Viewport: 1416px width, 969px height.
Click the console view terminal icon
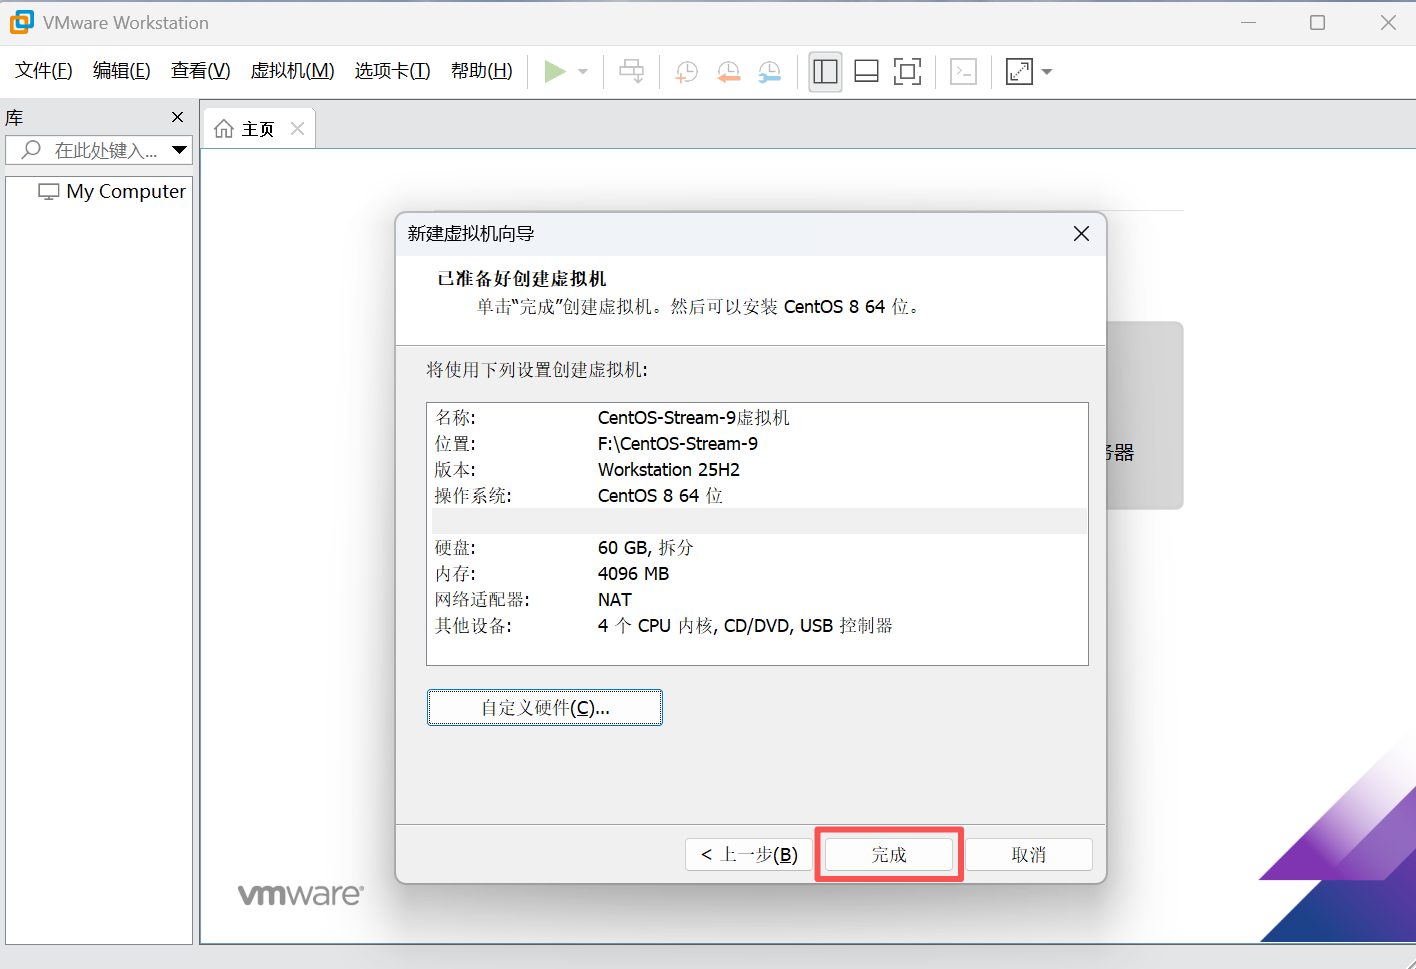point(963,71)
